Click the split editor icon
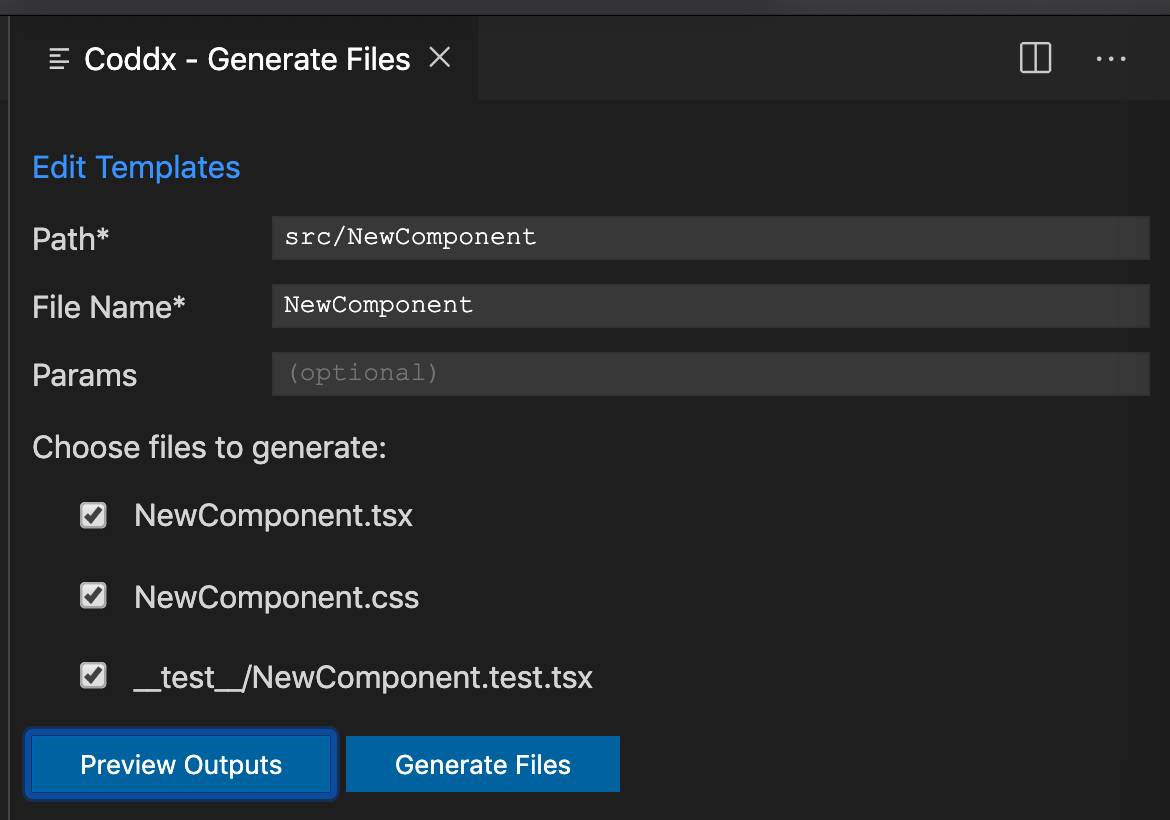Viewport: 1170px width, 820px height. tap(1035, 57)
